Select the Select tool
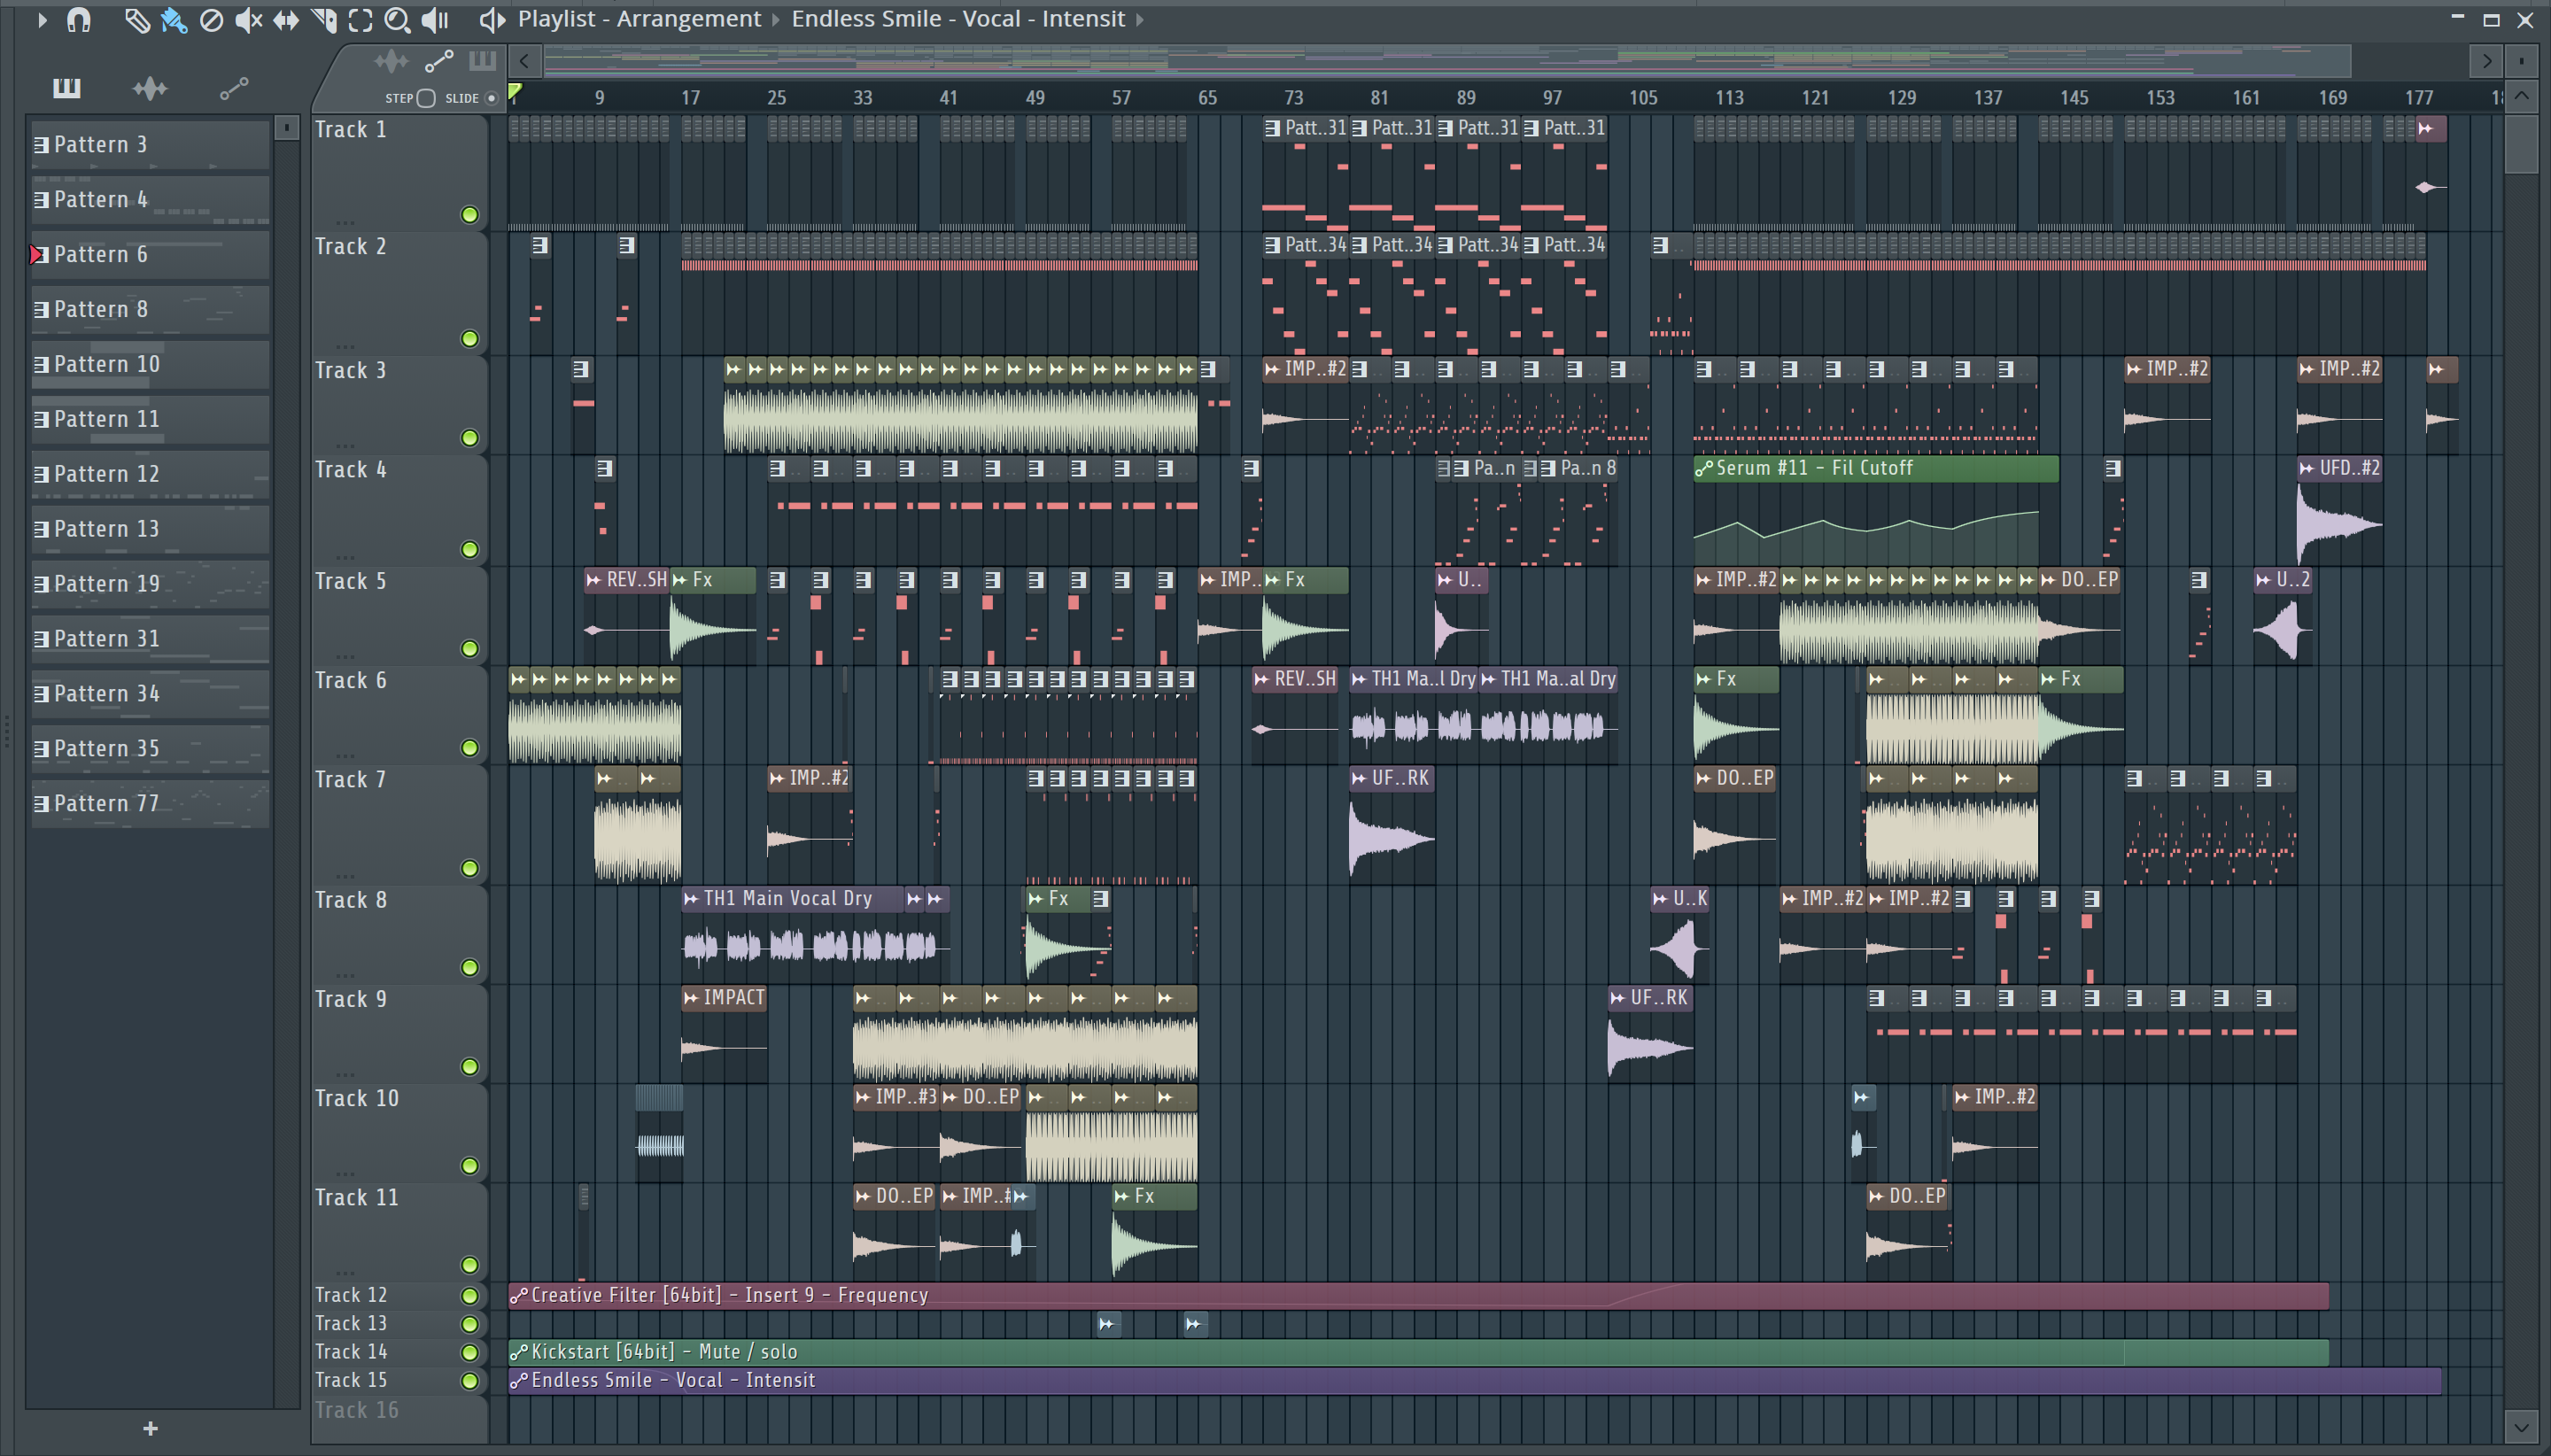2551x1456 pixels. (360, 19)
